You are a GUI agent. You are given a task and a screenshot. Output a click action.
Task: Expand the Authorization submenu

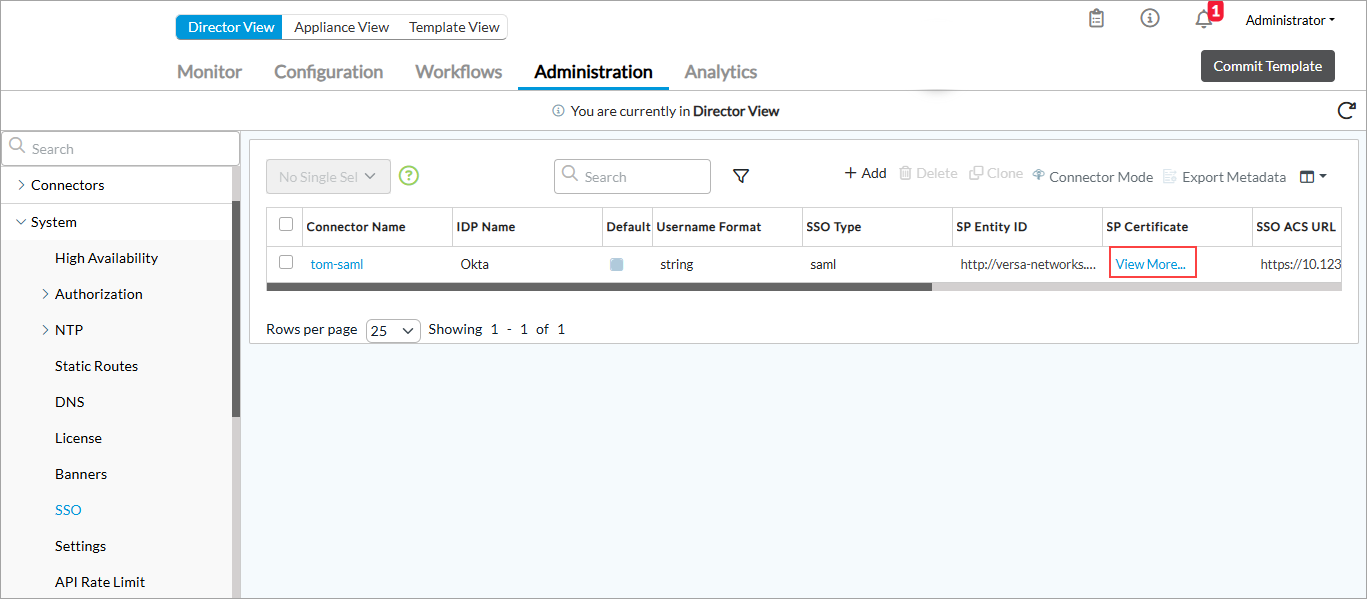(x=45, y=294)
